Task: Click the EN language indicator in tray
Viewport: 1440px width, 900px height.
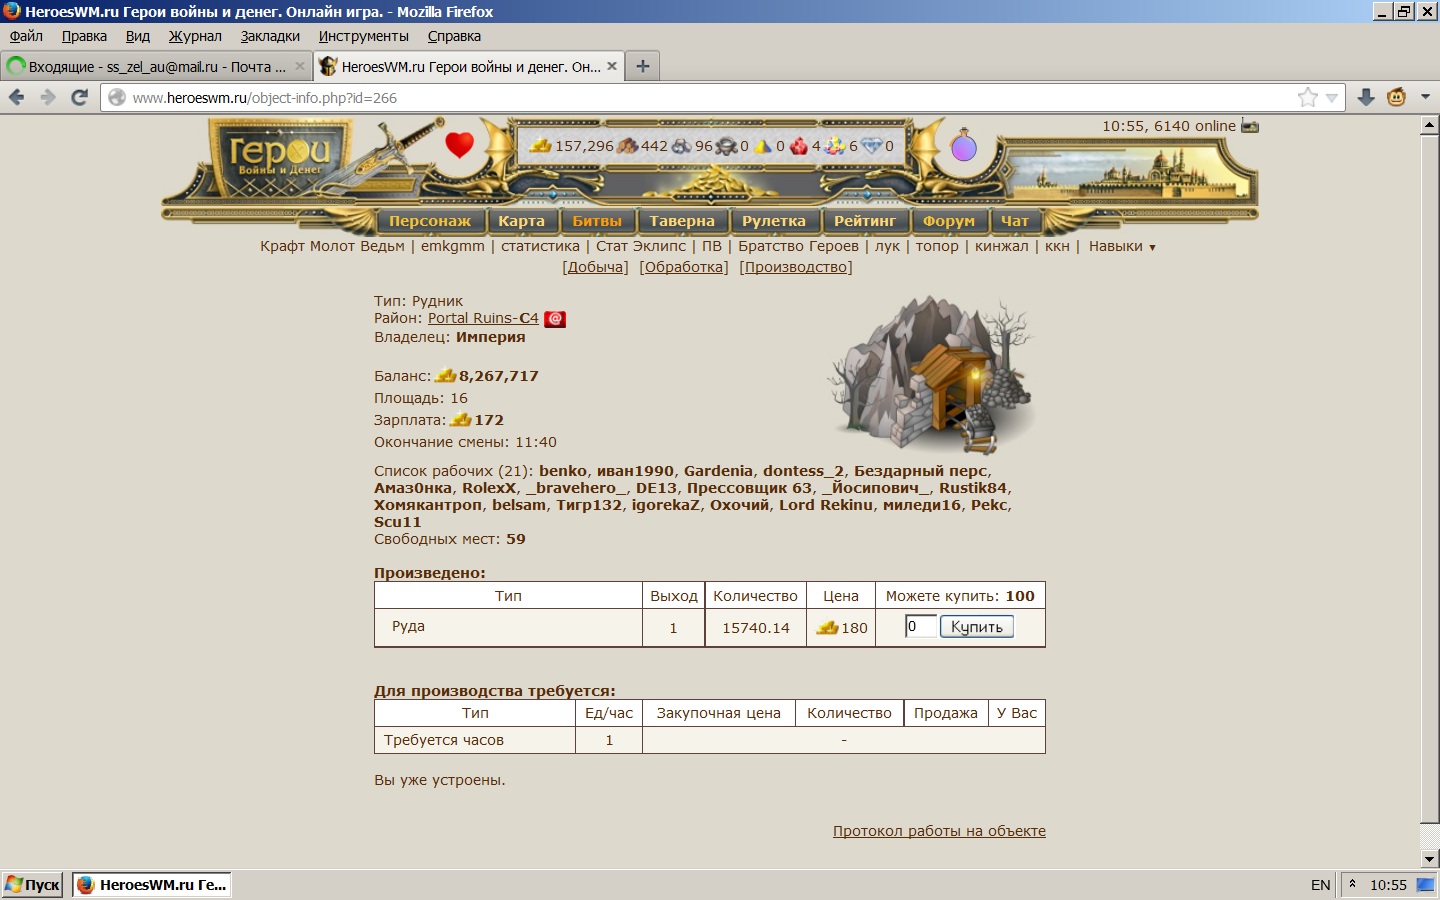Action: (x=1321, y=885)
